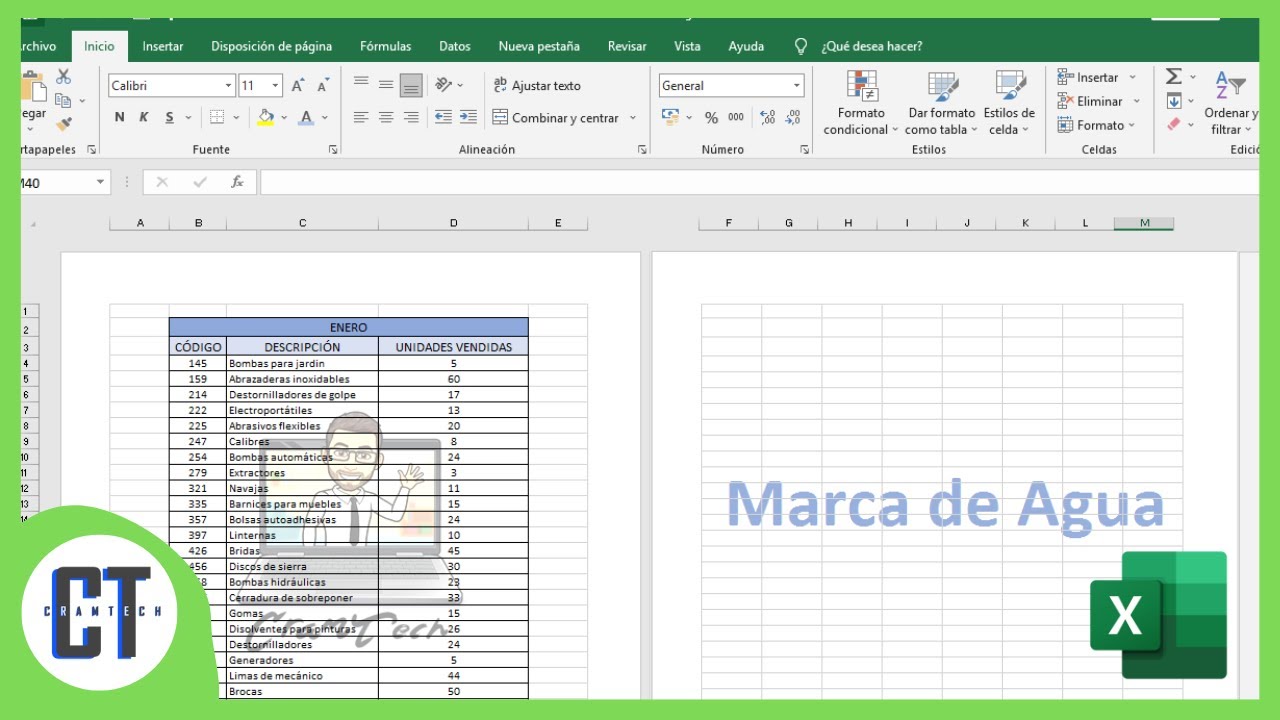The width and height of the screenshot is (1280, 720).
Task: Apply cell borders icon
Action: click(x=217, y=117)
